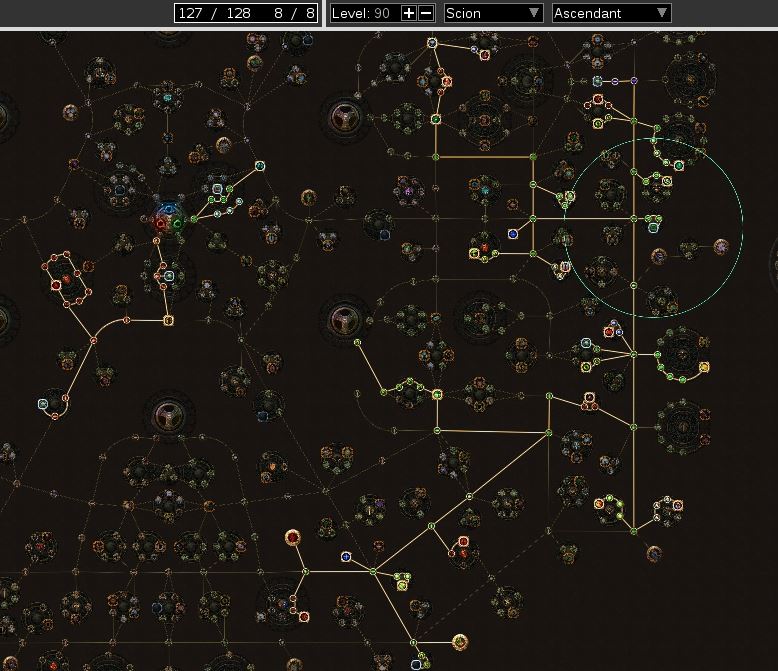The height and width of the screenshot is (671, 778).
Task: Click green notable ending curved path inside teal ring
Action: (x=678, y=165)
